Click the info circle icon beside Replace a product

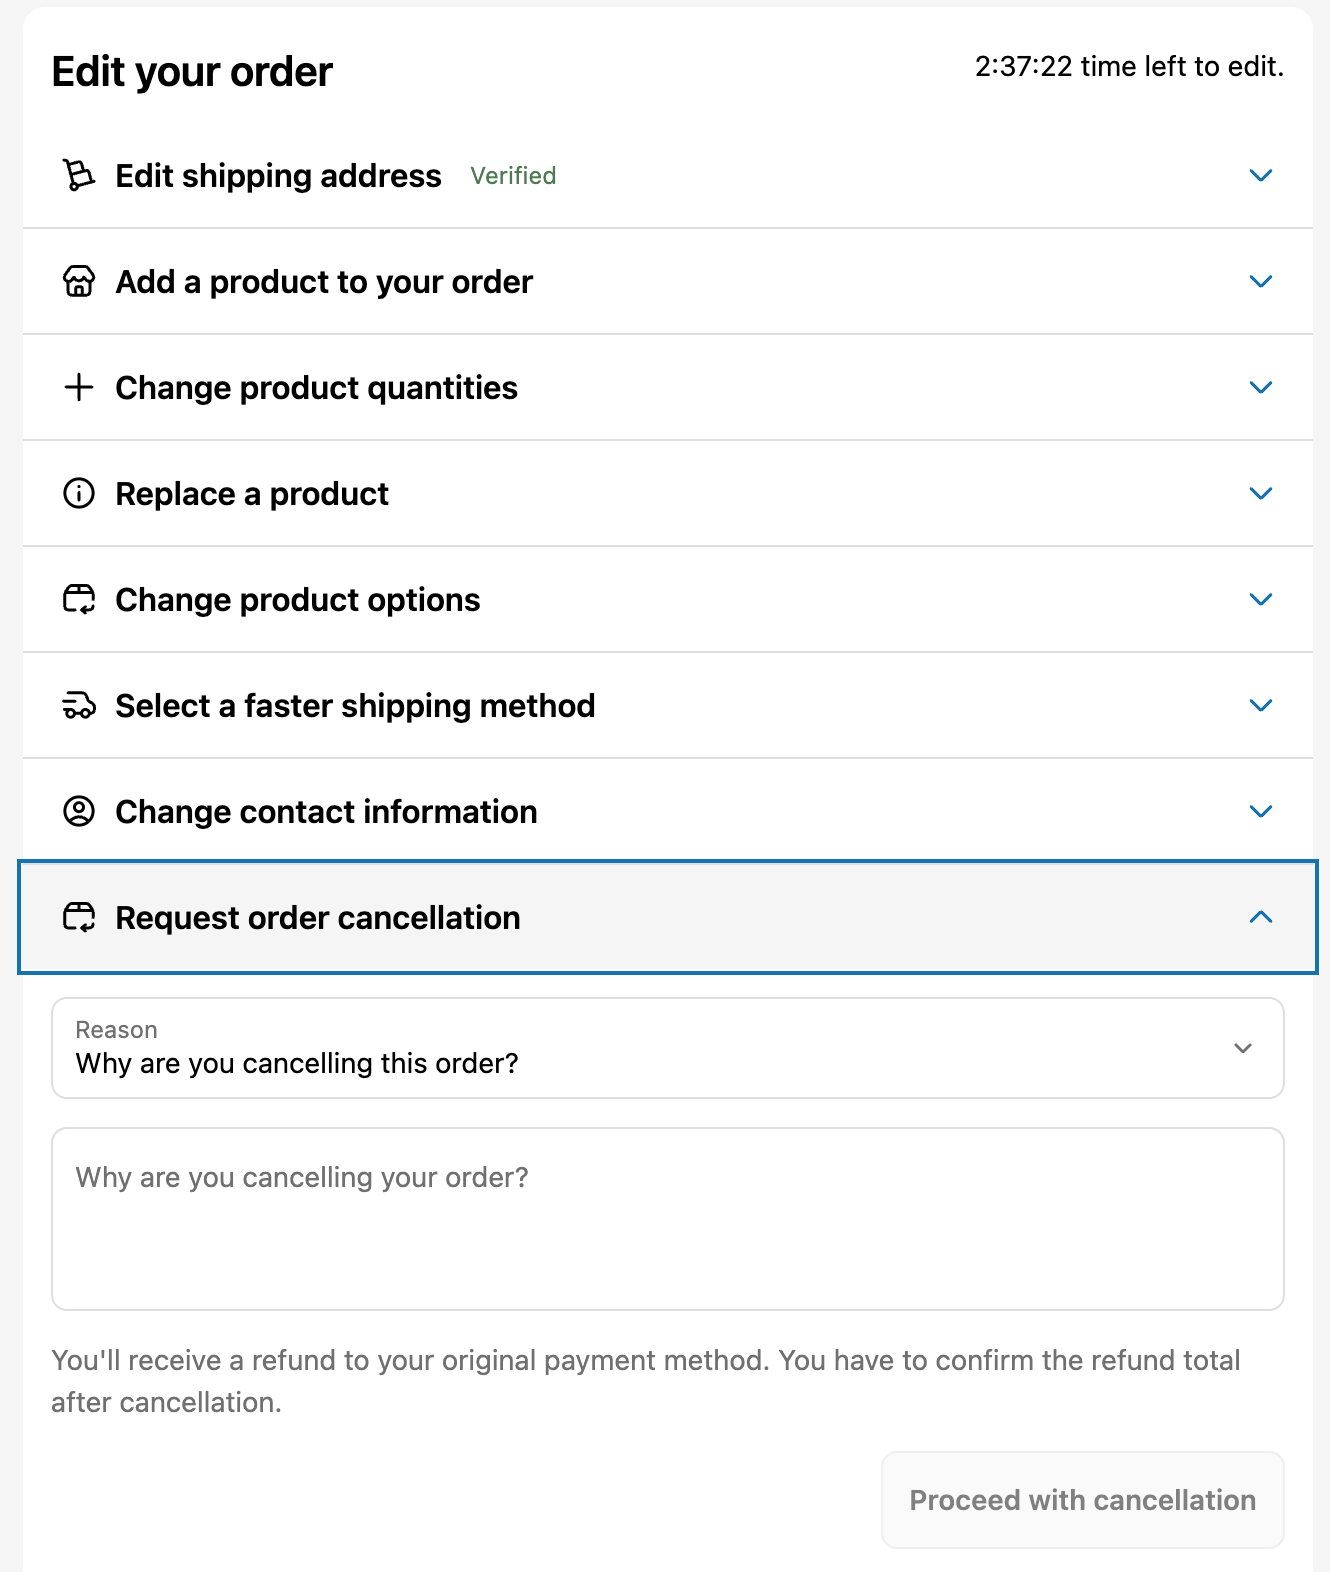(79, 493)
